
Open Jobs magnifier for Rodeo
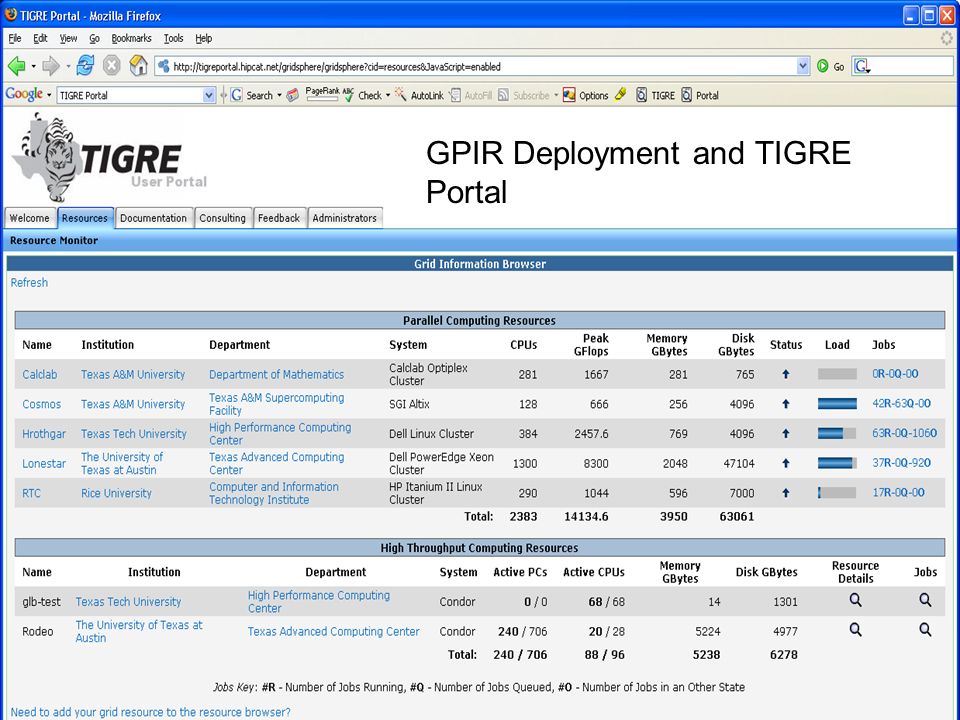[x=925, y=630]
